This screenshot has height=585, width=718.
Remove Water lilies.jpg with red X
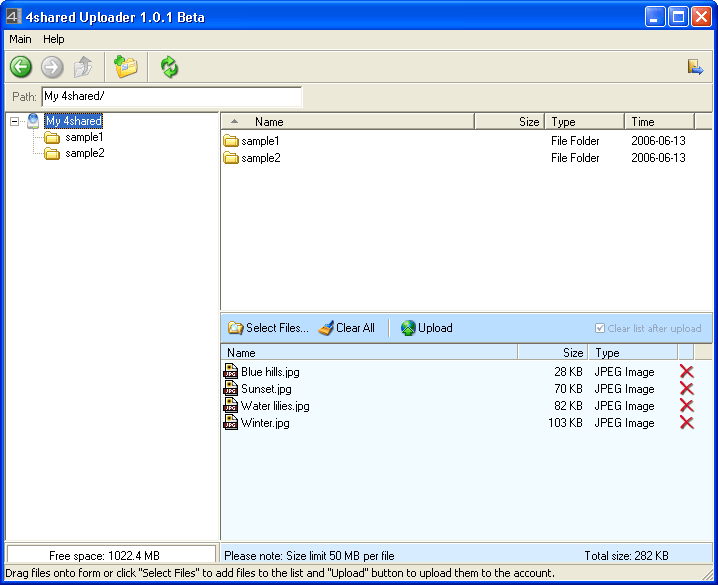(686, 405)
